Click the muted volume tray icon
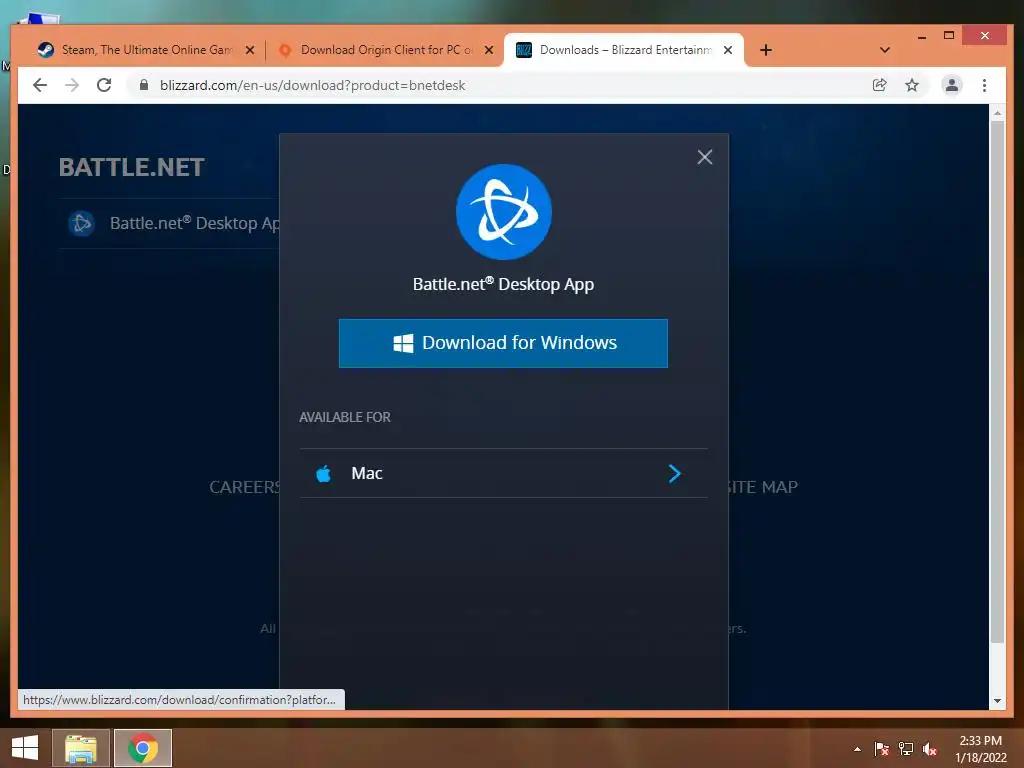 click(930, 749)
